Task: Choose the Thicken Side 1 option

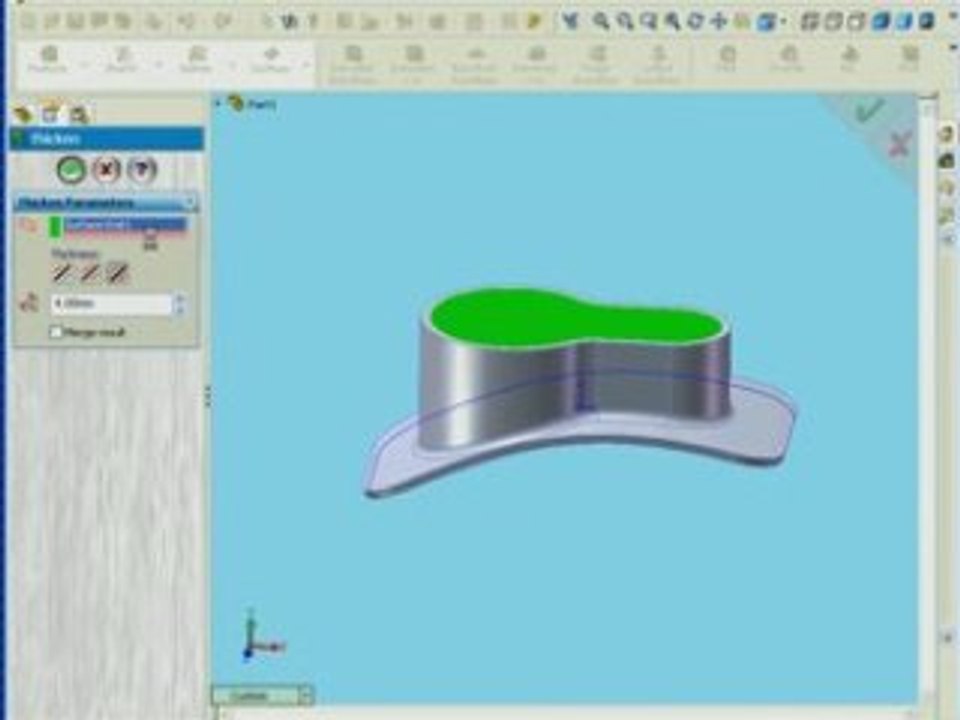Action: coord(61,273)
